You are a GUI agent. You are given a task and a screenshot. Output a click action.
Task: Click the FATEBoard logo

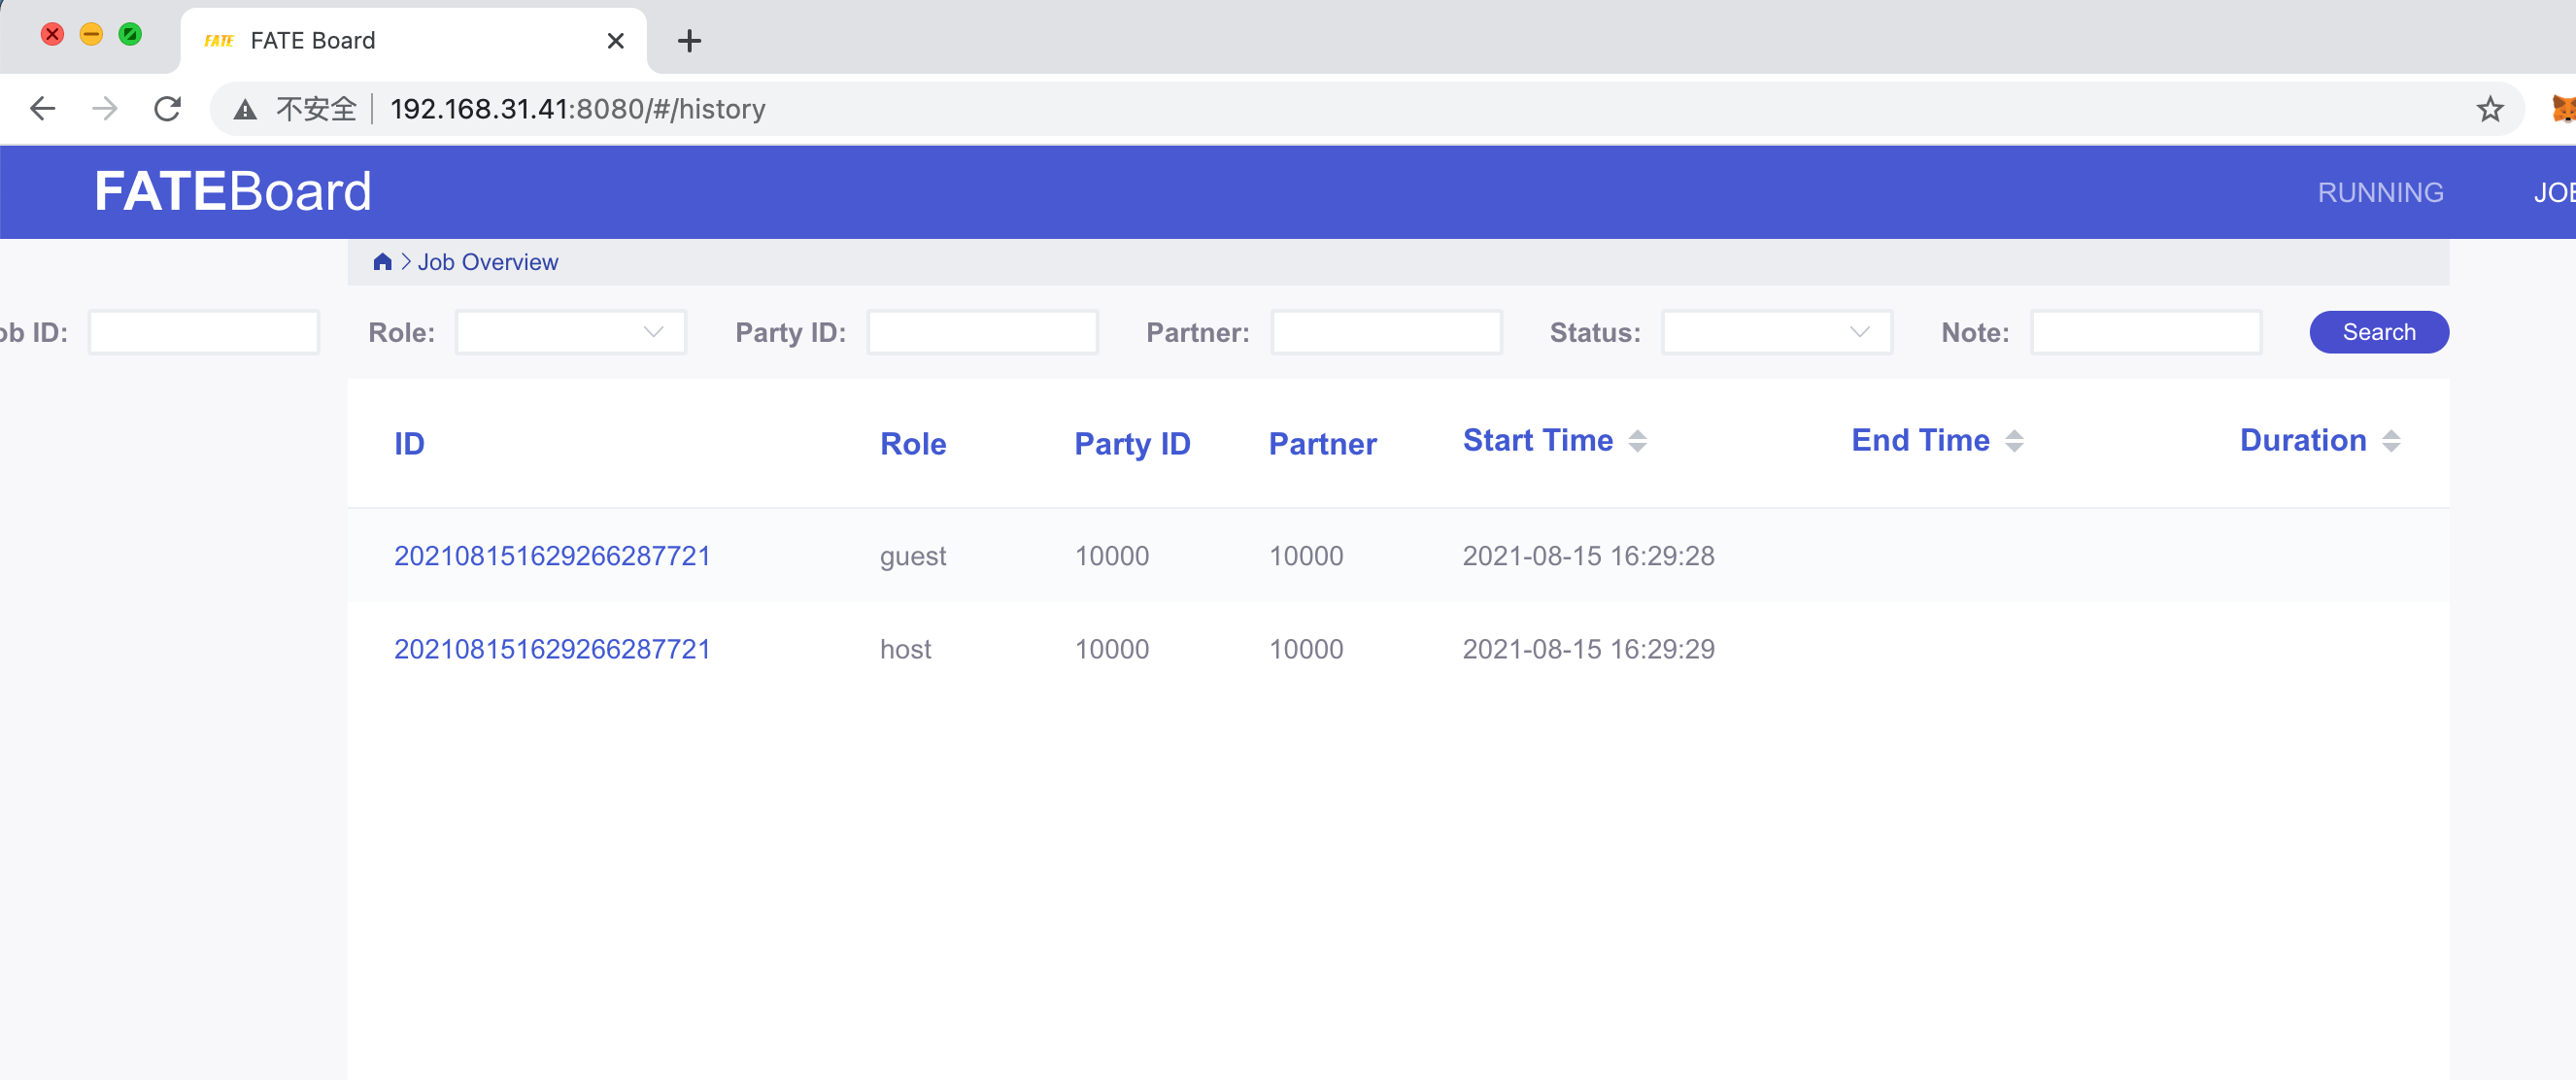233,191
